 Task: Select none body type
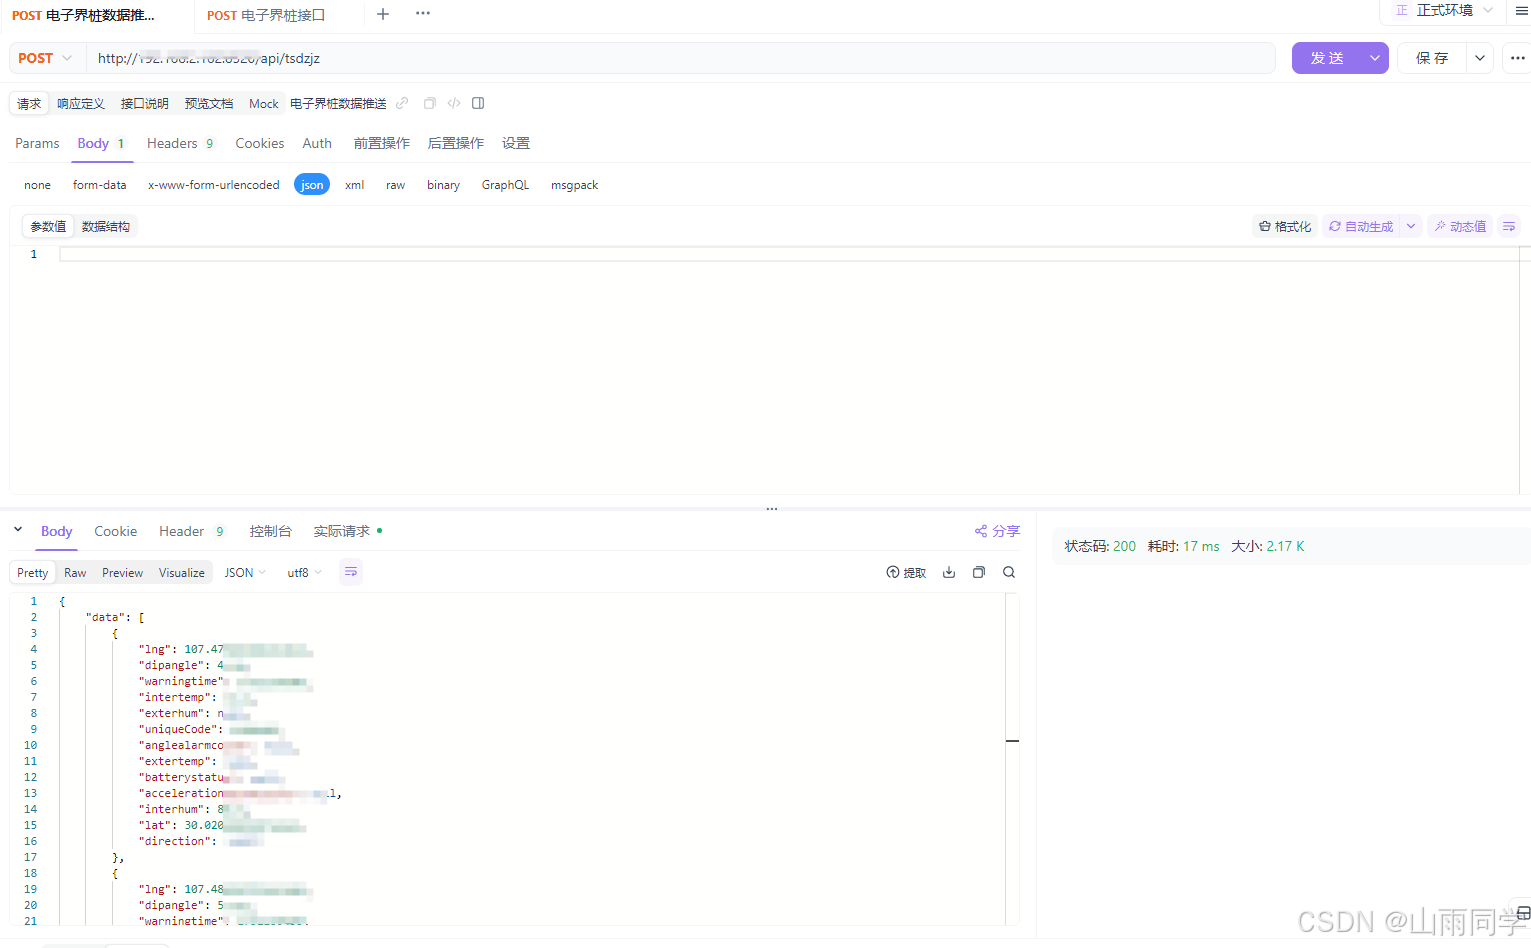click(37, 185)
